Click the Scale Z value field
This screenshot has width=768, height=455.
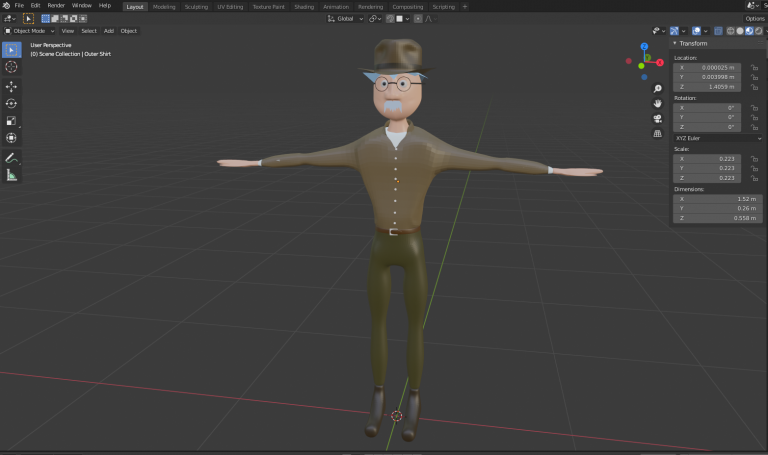tap(707, 178)
